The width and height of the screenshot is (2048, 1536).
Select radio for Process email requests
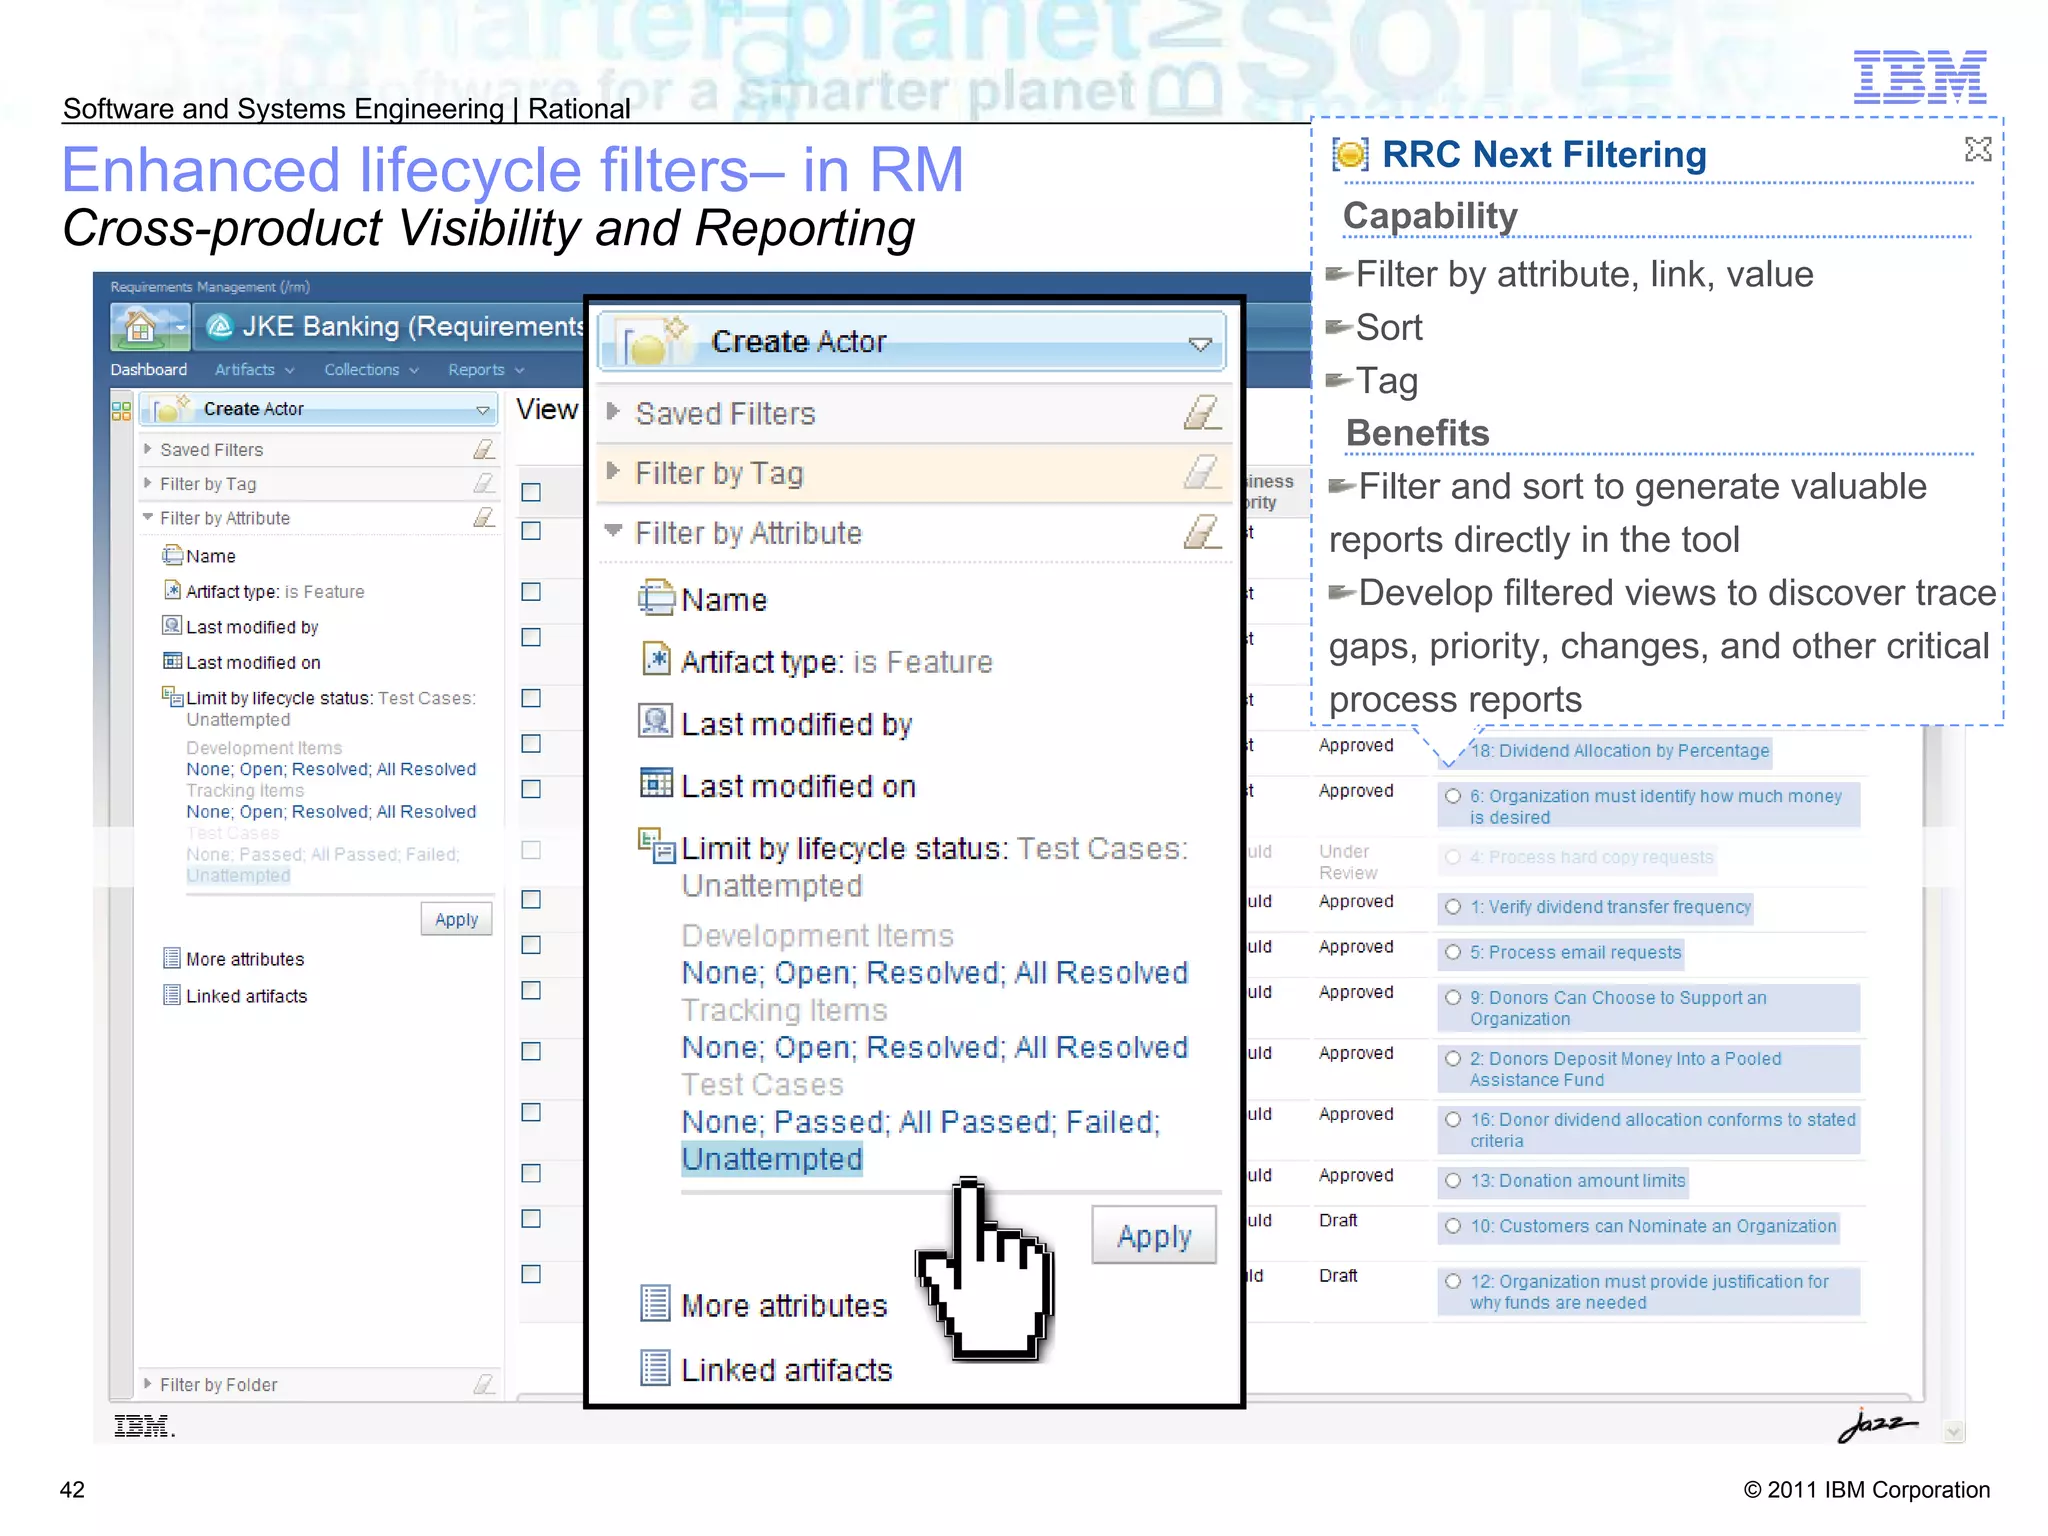coord(1453,952)
